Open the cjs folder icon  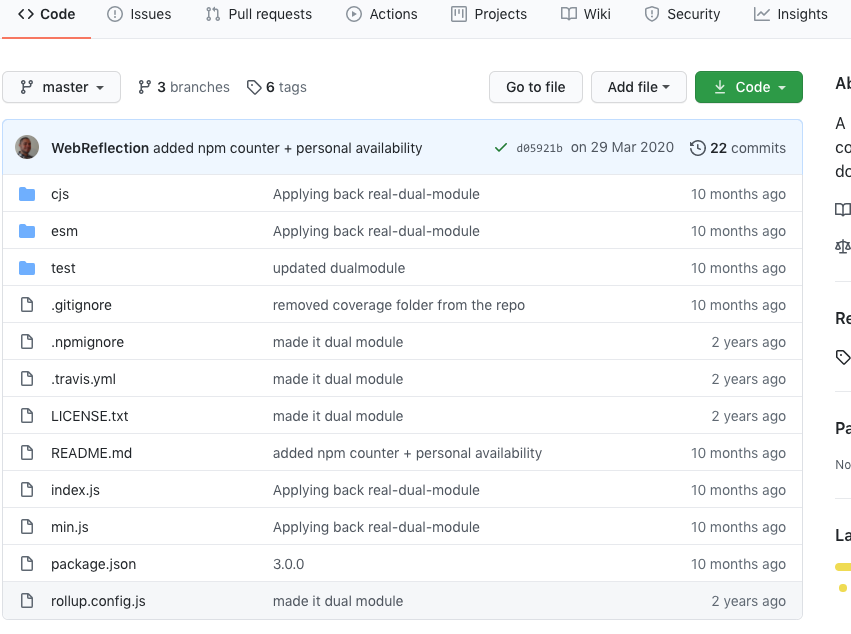26,193
